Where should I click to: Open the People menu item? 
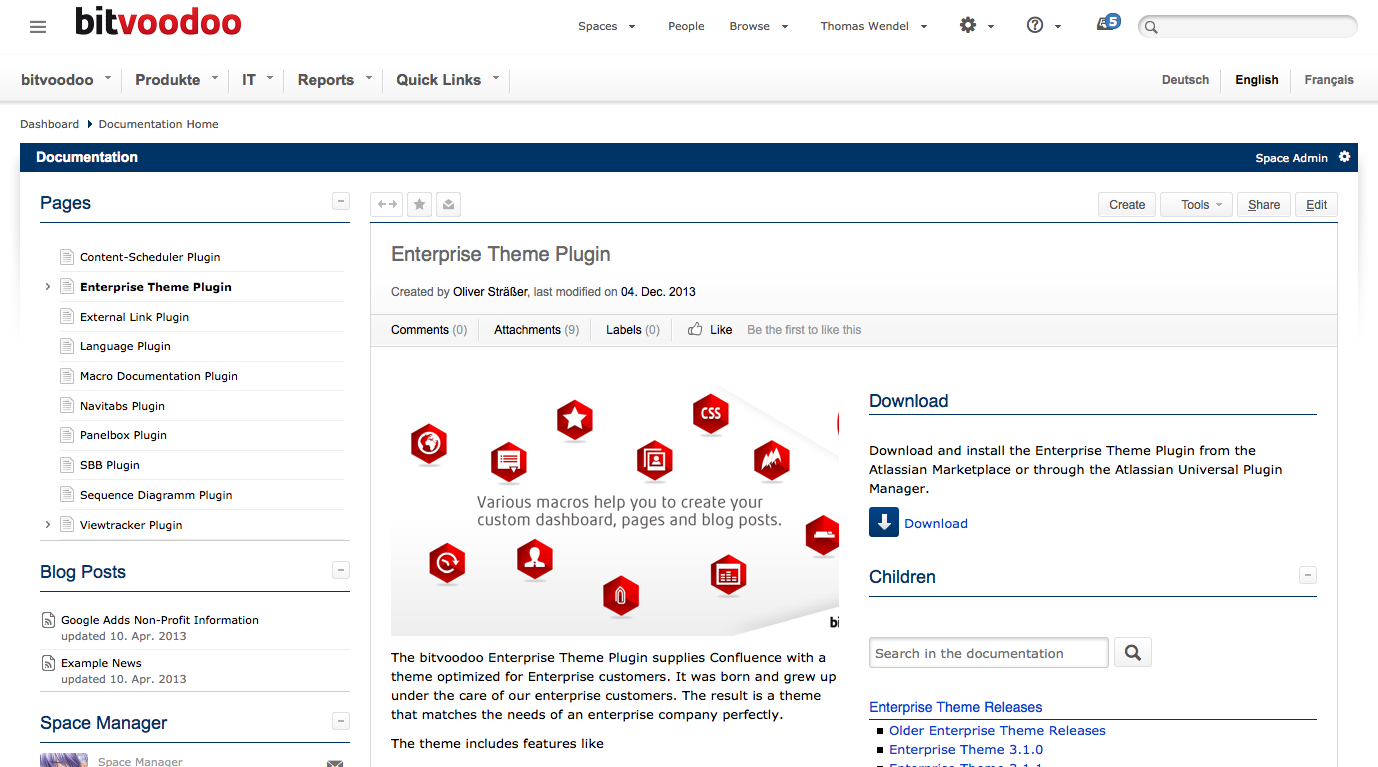point(686,26)
